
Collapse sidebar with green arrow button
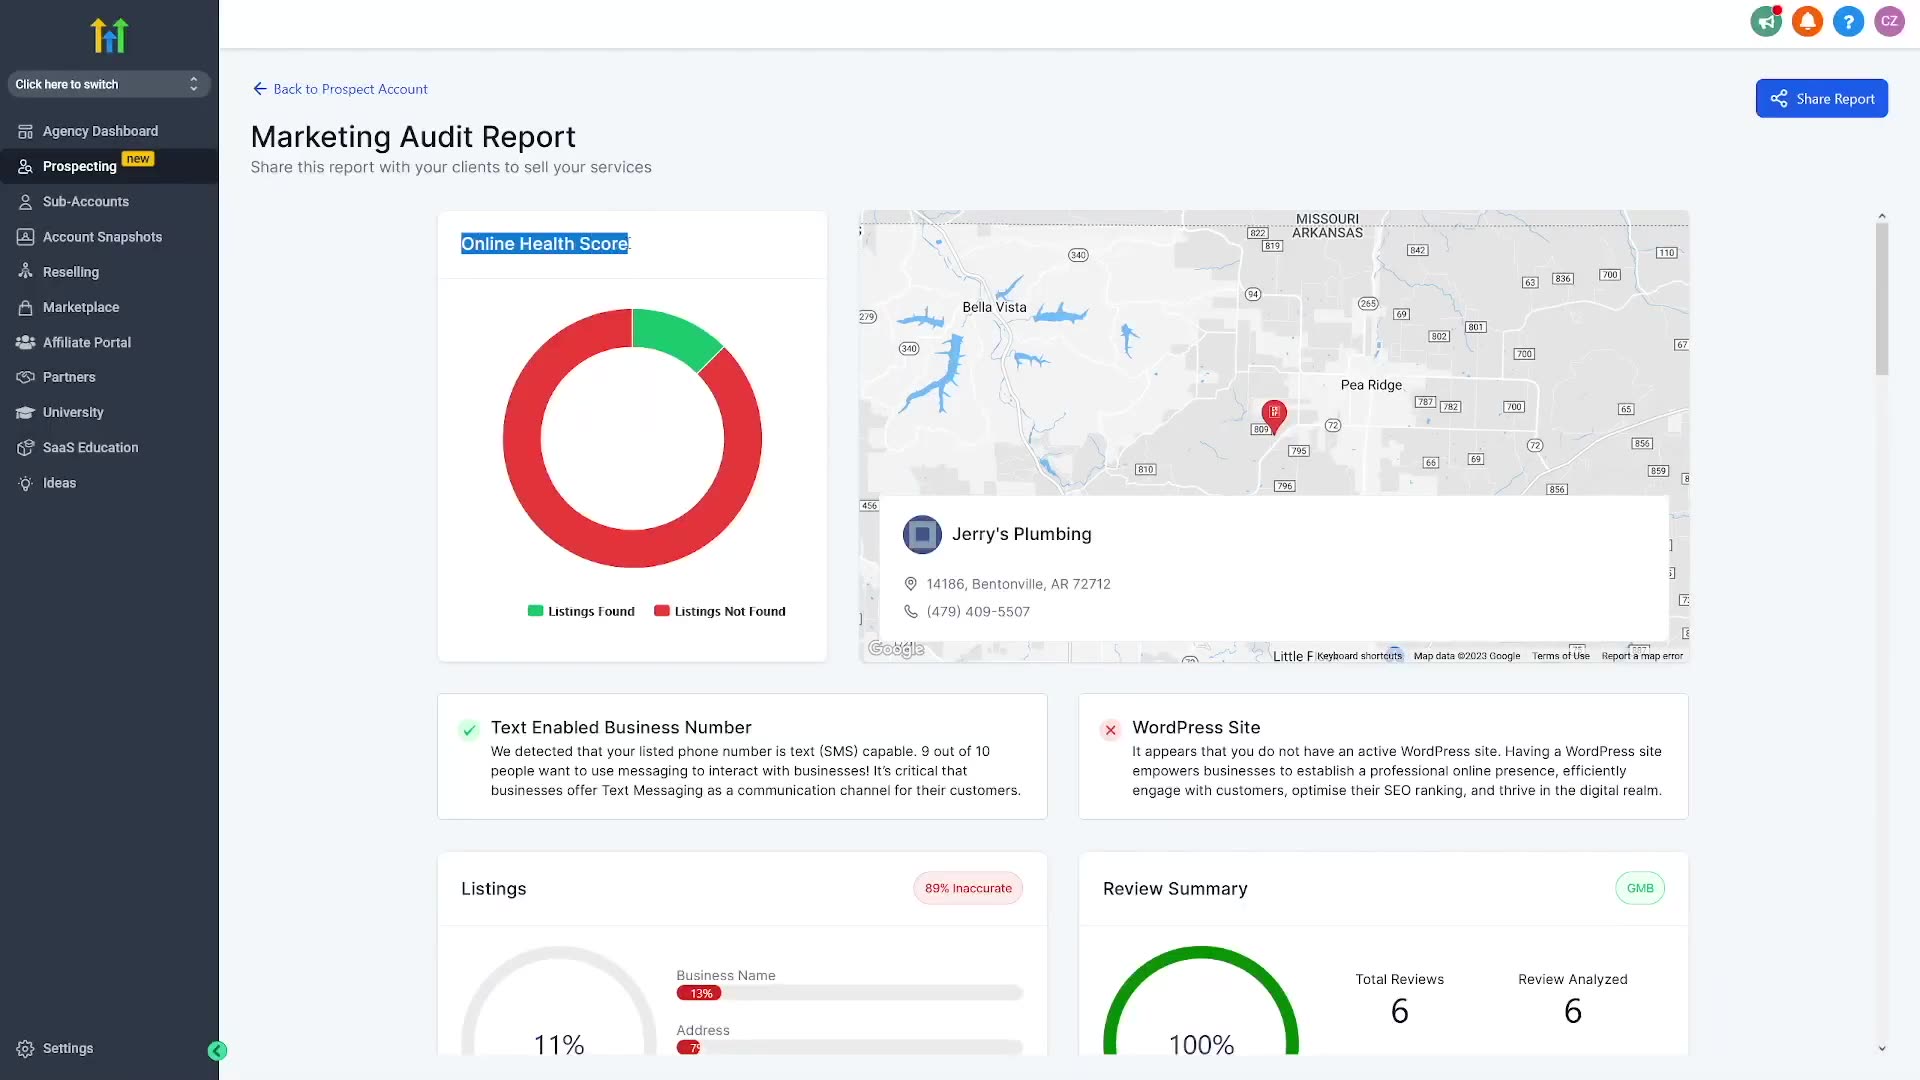pos(217,1050)
